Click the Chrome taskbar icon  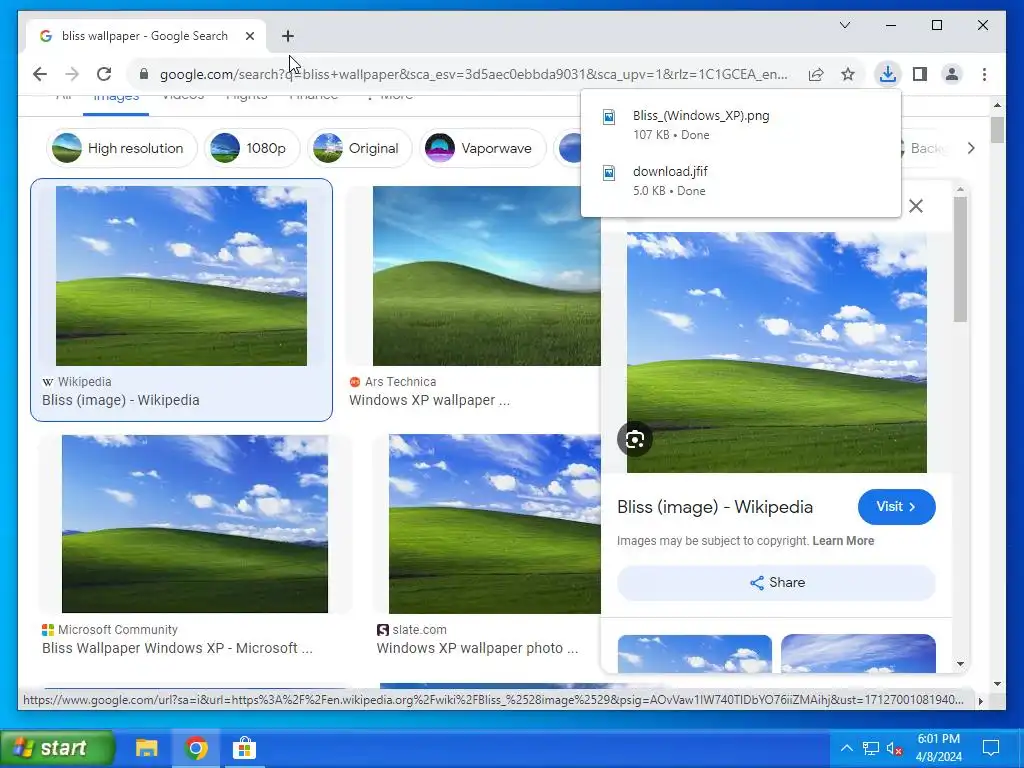click(195, 748)
